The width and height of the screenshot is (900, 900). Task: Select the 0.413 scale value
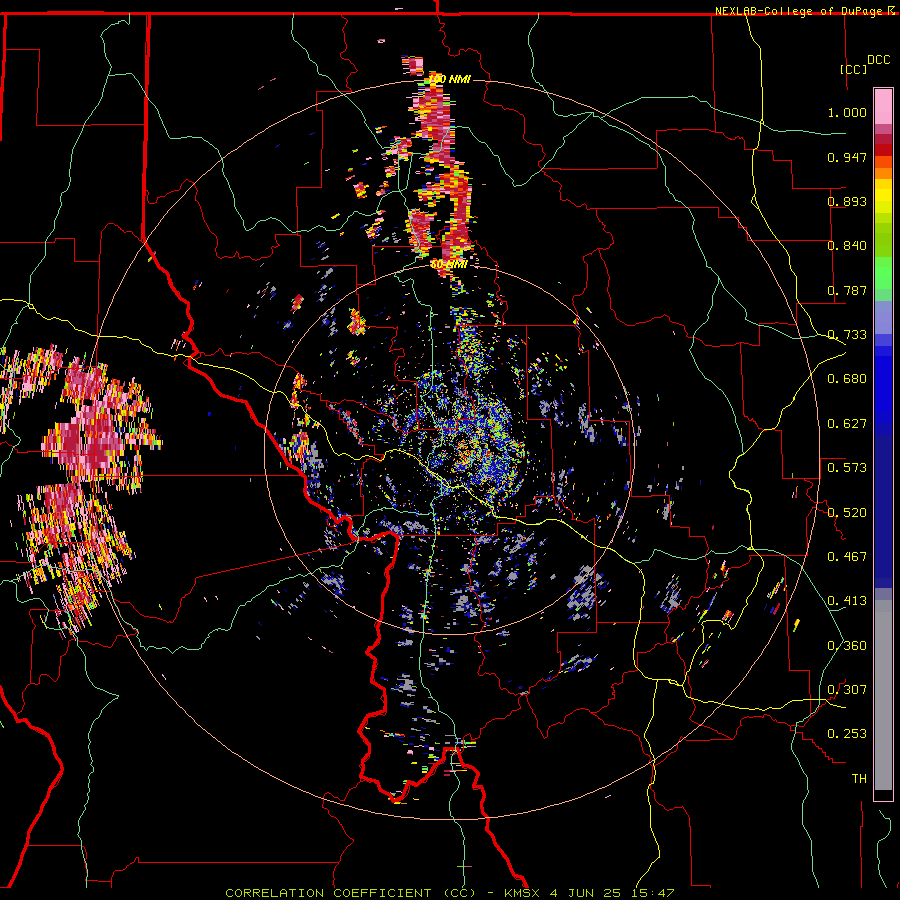pyautogui.click(x=847, y=601)
